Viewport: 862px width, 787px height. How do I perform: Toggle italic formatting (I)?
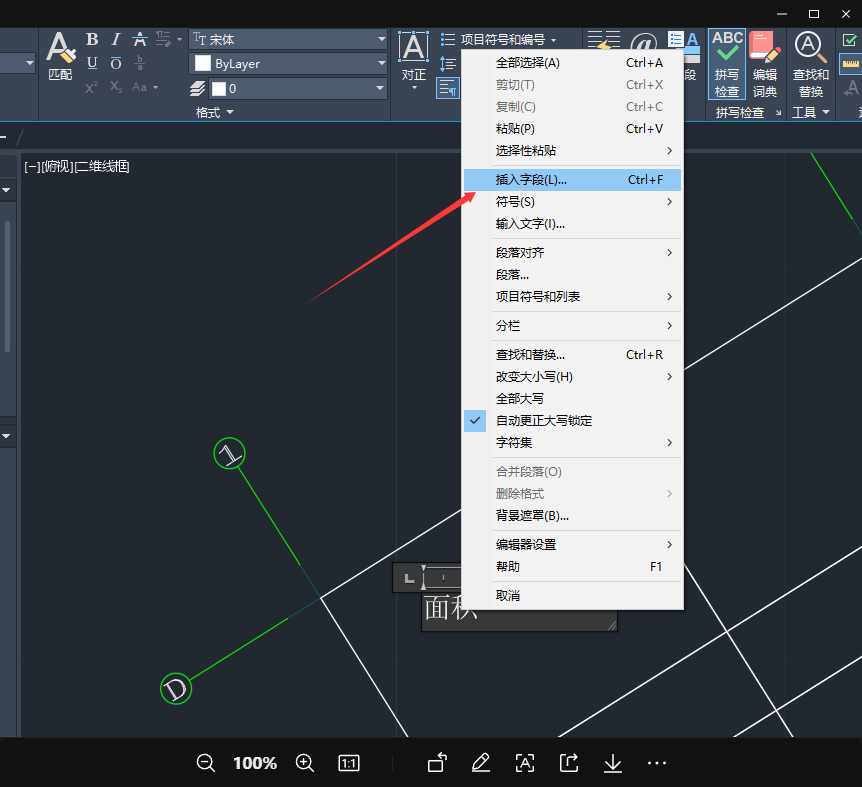tap(115, 40)
